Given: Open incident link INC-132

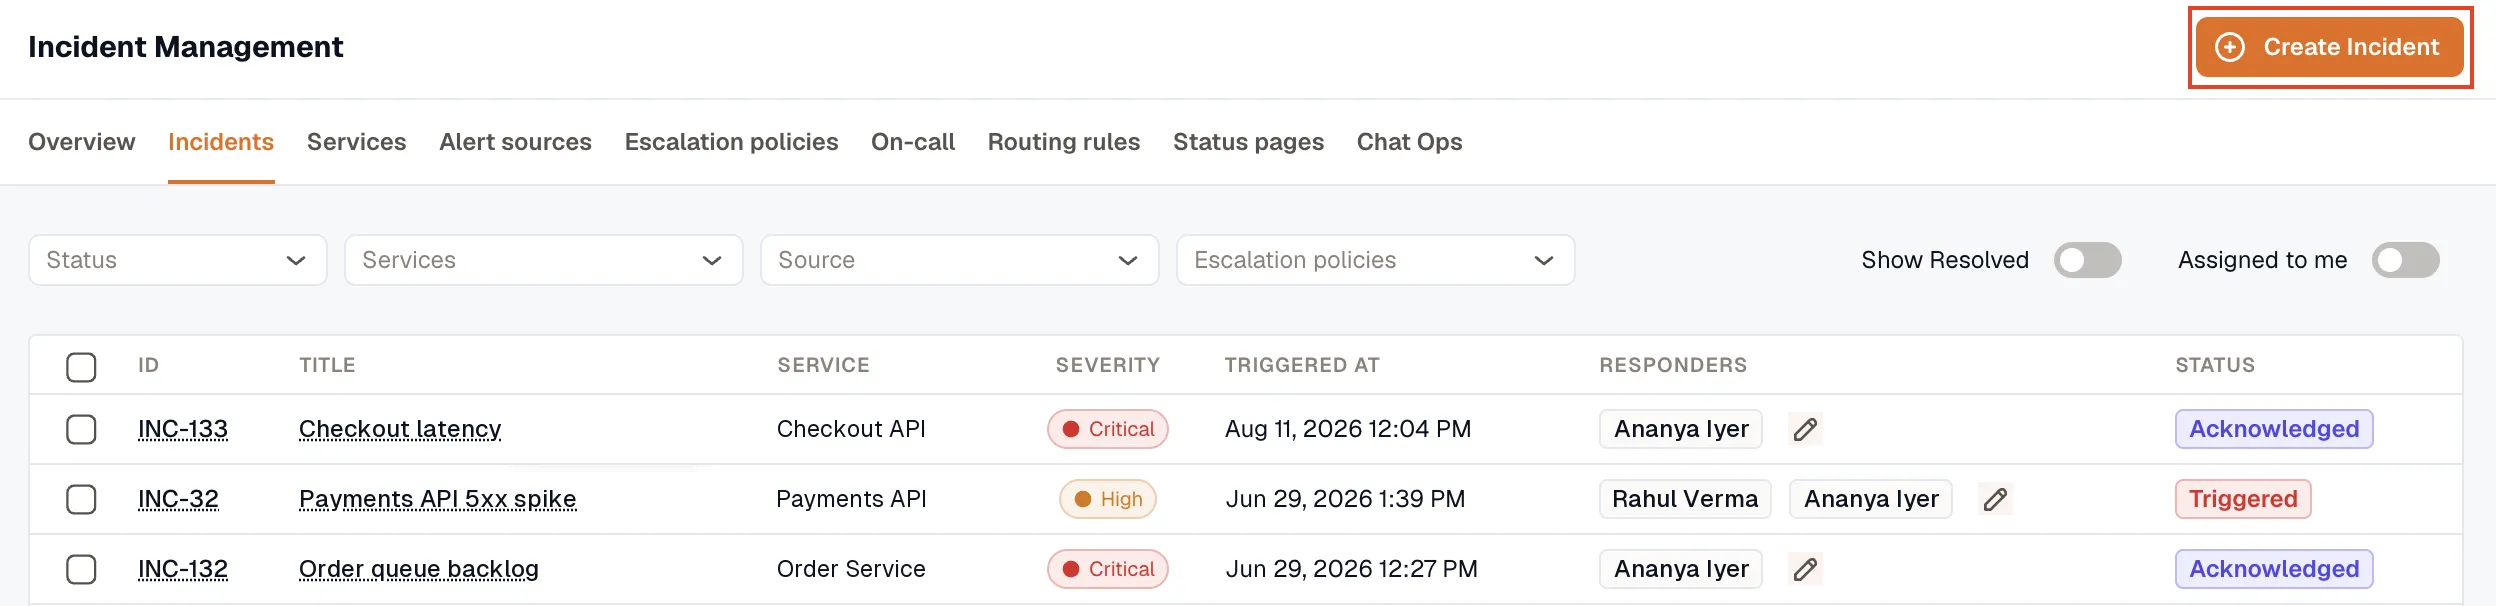Looking at the screenshot, I should click(x=183, y=569).
